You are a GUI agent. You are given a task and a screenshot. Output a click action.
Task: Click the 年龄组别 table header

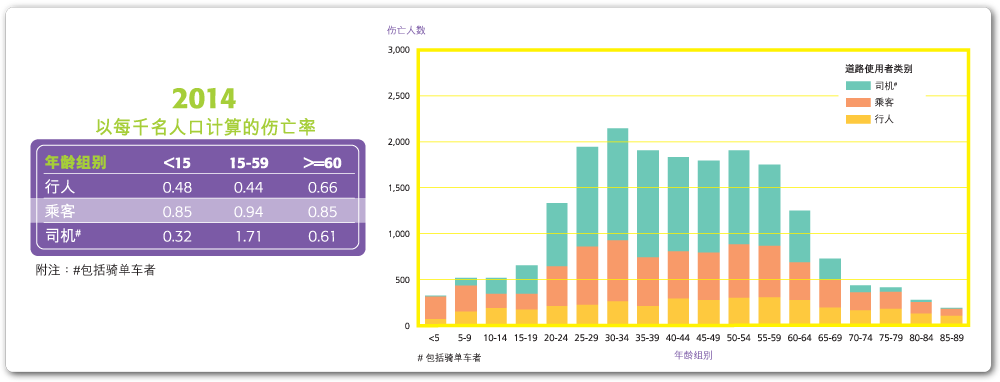pyautogui.click(x=75, y=163)
